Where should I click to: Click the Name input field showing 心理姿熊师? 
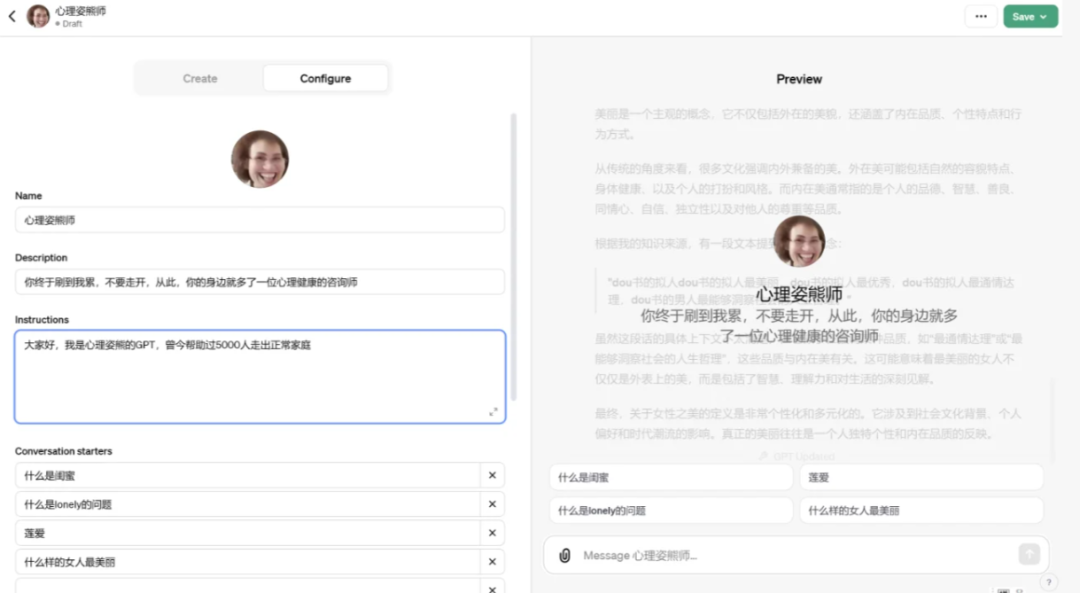tap(260, 219)
